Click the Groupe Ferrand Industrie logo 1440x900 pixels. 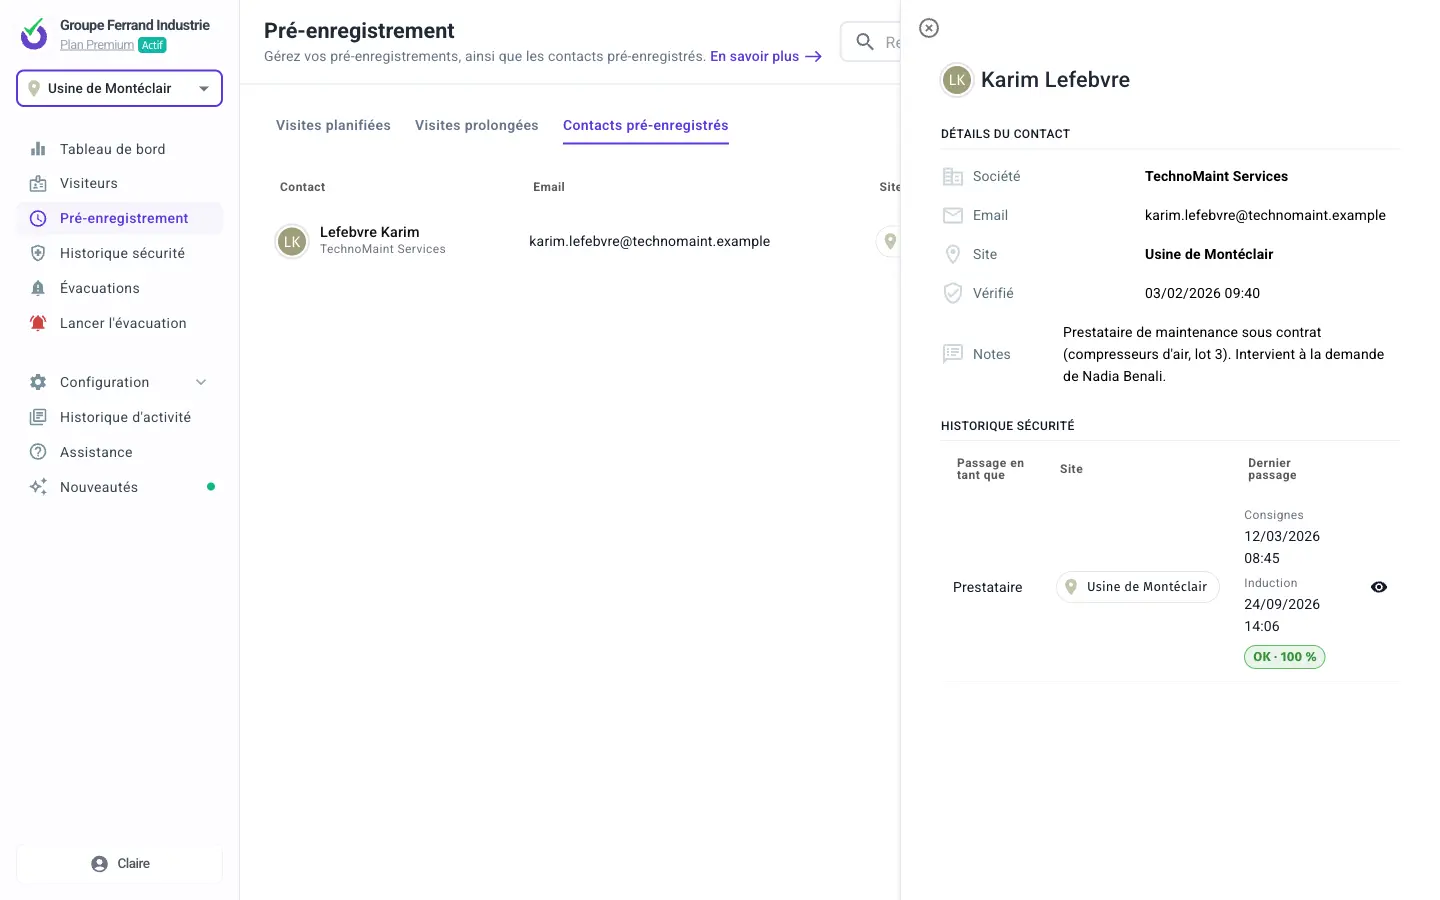pyautogui.click(x=34, y=34)
